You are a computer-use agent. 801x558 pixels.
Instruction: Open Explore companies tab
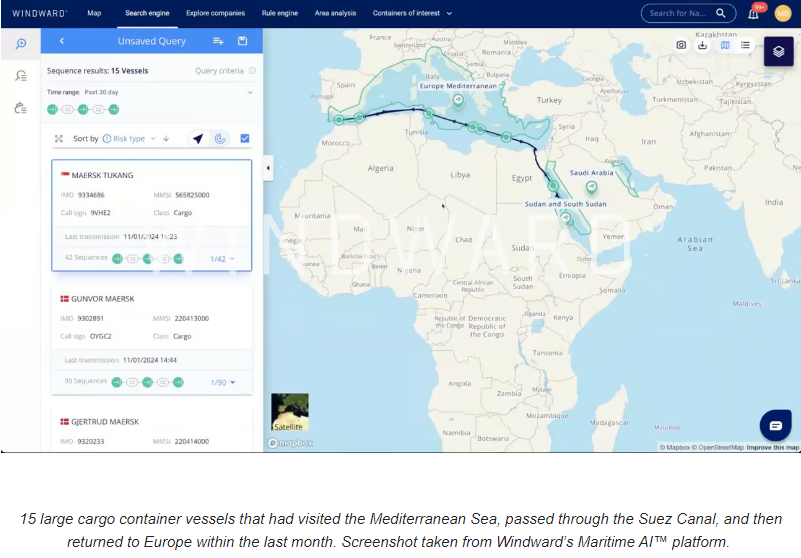point(216,13)
